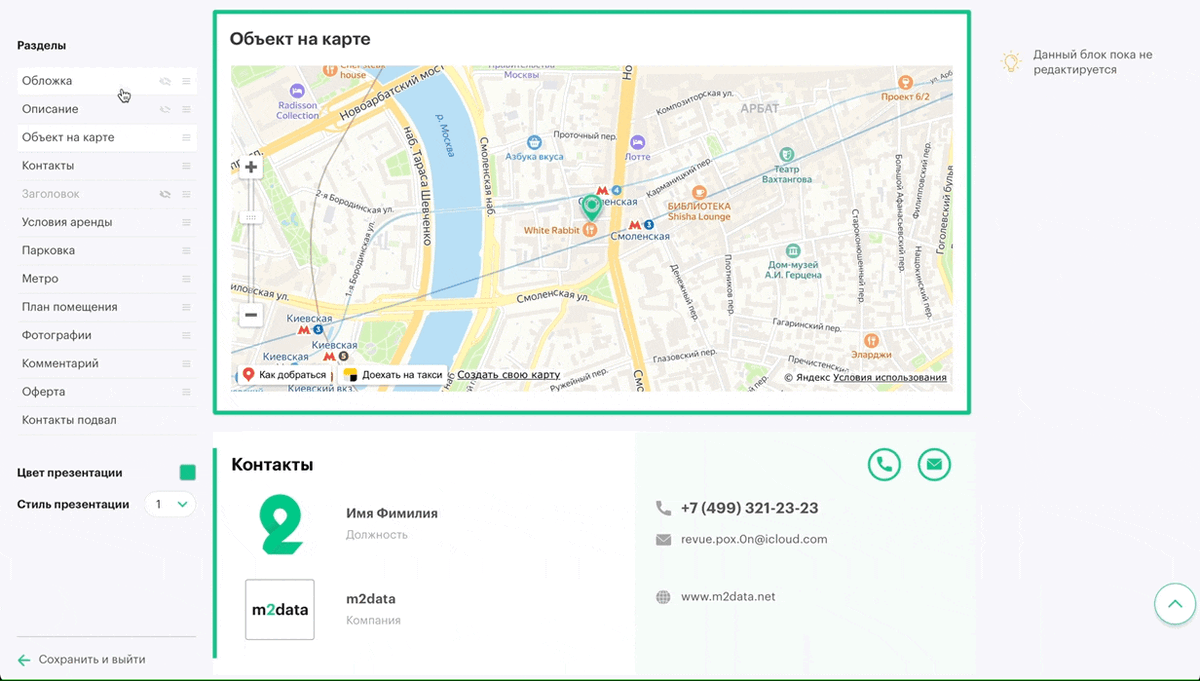
Task: Open the Стиль презентации dropdown
Action: (x=170, y=504)
